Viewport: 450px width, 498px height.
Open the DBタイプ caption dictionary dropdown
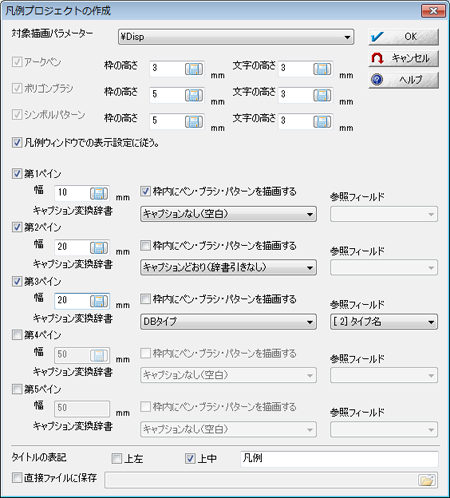(x=228, y=322)
